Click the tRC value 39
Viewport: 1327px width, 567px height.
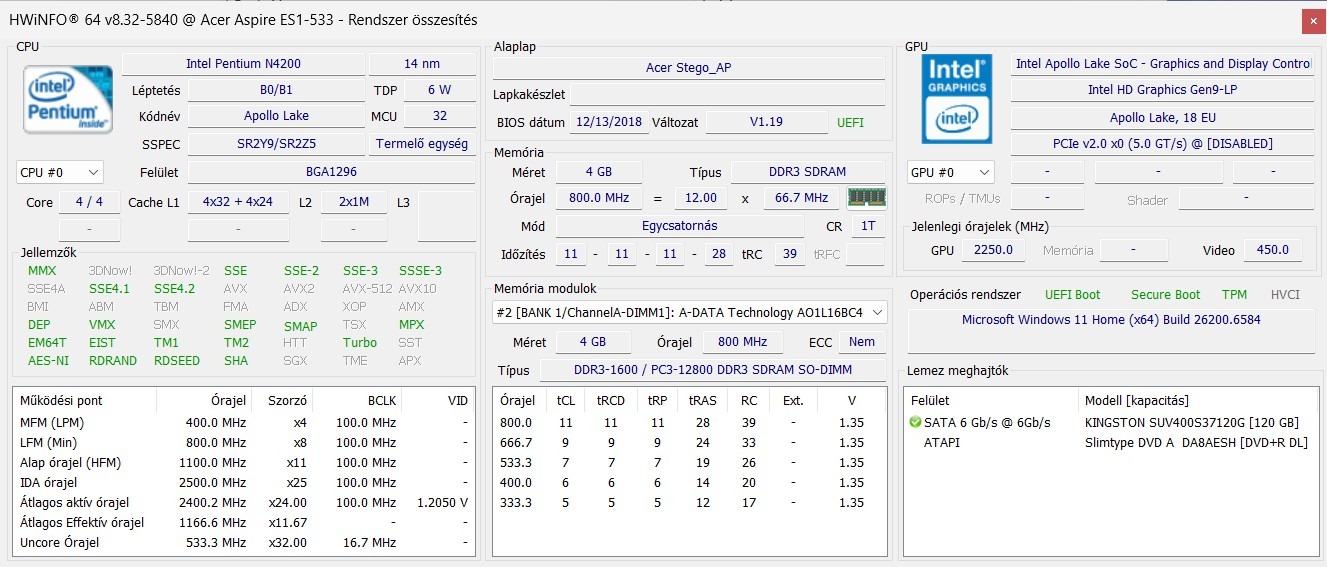click(789, 254)
